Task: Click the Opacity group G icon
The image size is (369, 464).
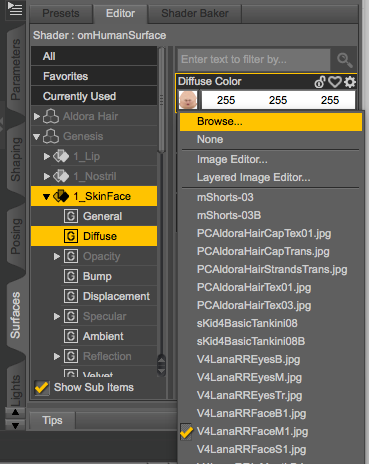Action: click(71, 256)
